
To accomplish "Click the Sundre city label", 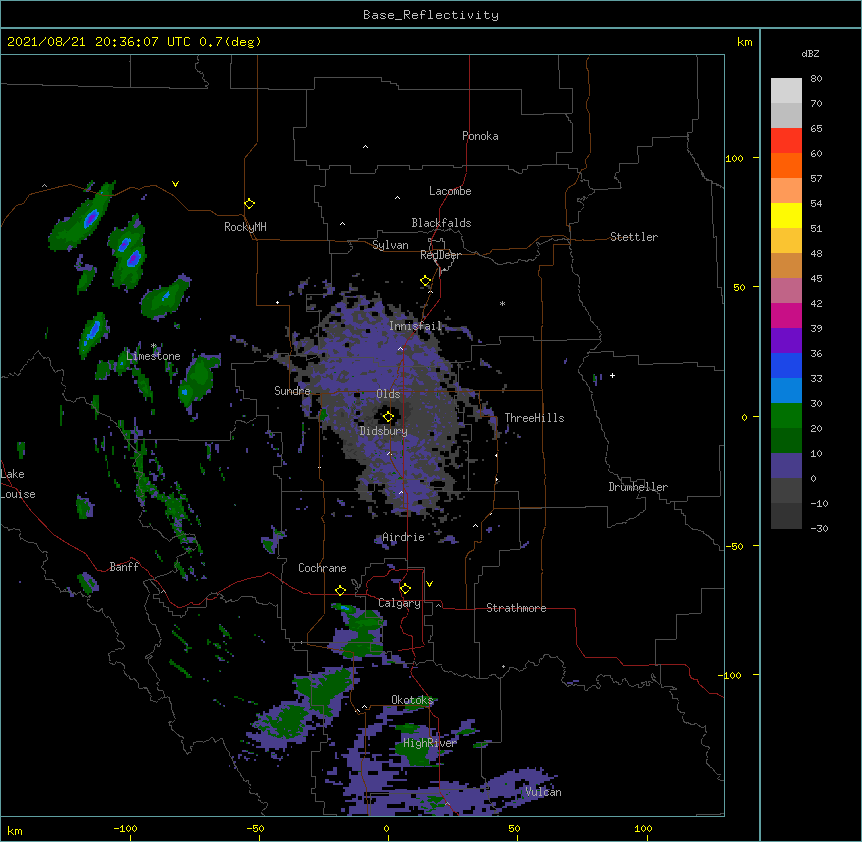I will point(292,391).
